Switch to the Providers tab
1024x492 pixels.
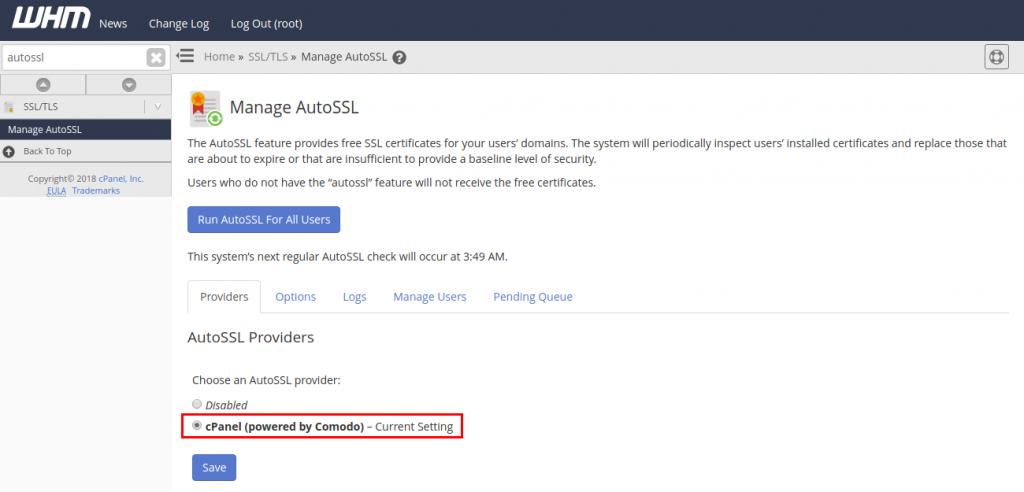point(224,297)
